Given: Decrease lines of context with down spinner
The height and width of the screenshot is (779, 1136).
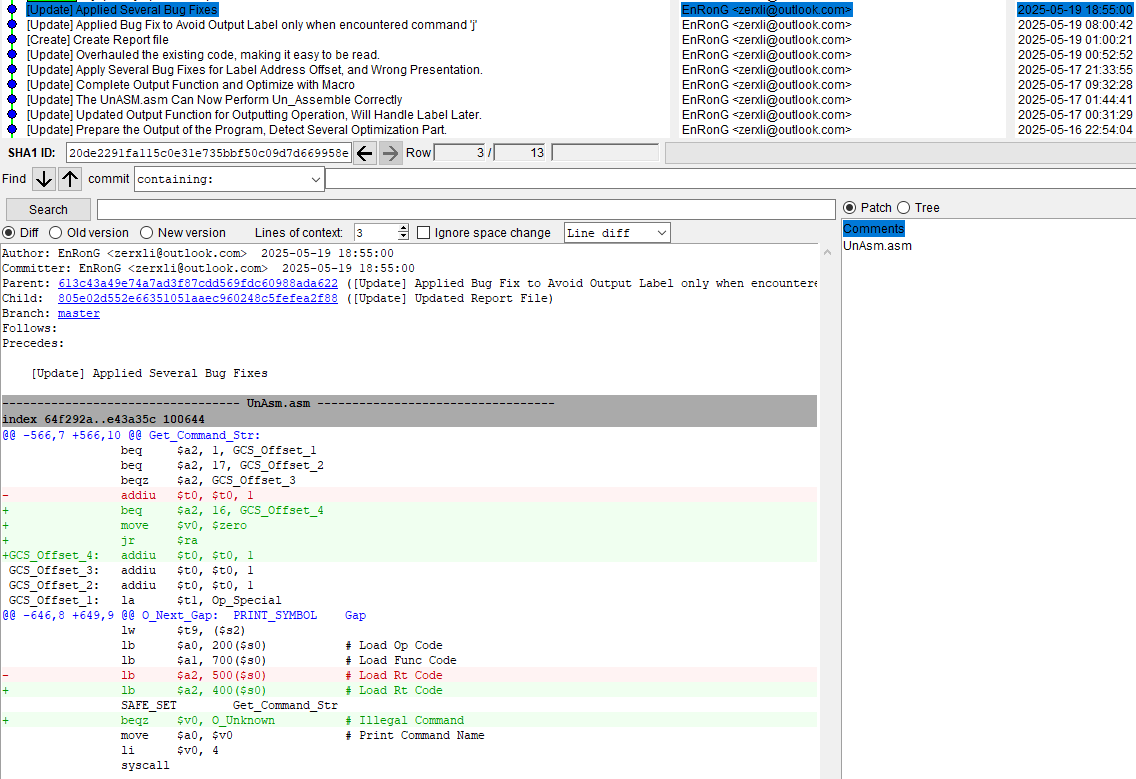Looking at the screenshot, I should coord(403,237).
